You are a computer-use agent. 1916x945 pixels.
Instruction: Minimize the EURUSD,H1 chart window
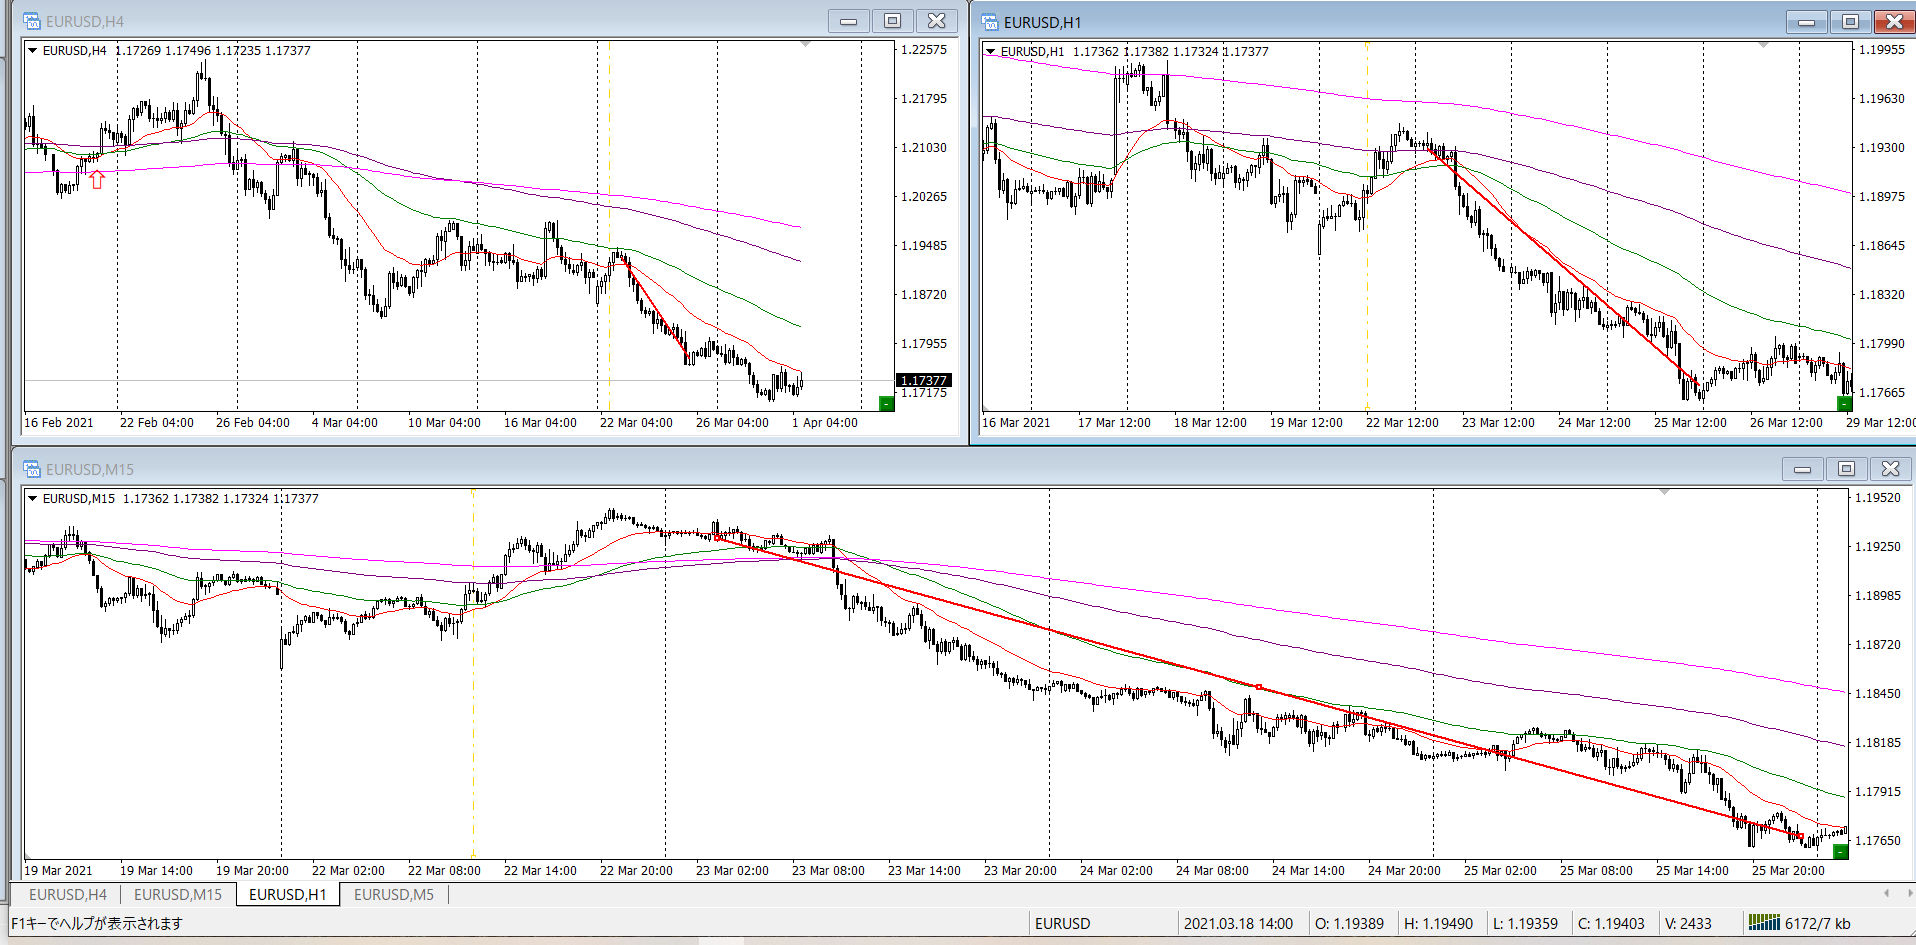click(x=1806, y=22)
